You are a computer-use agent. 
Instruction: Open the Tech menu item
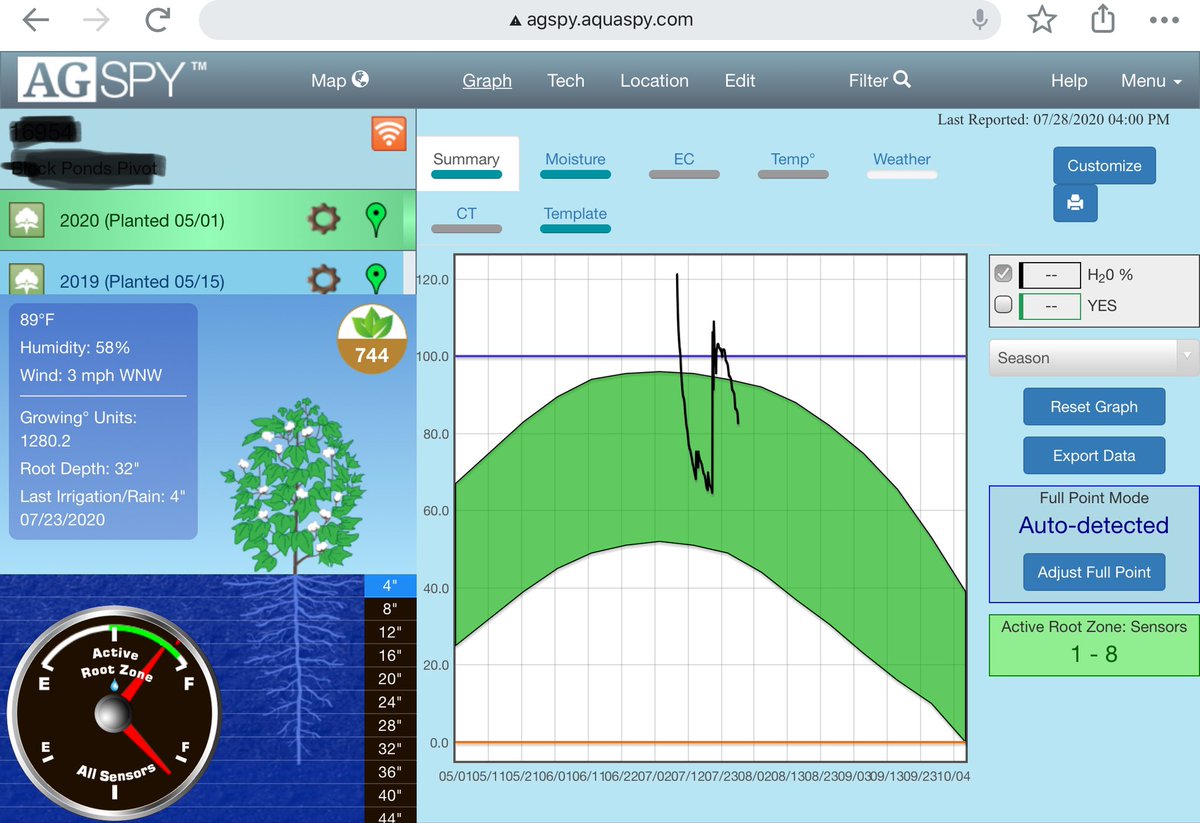click(566, 81)
